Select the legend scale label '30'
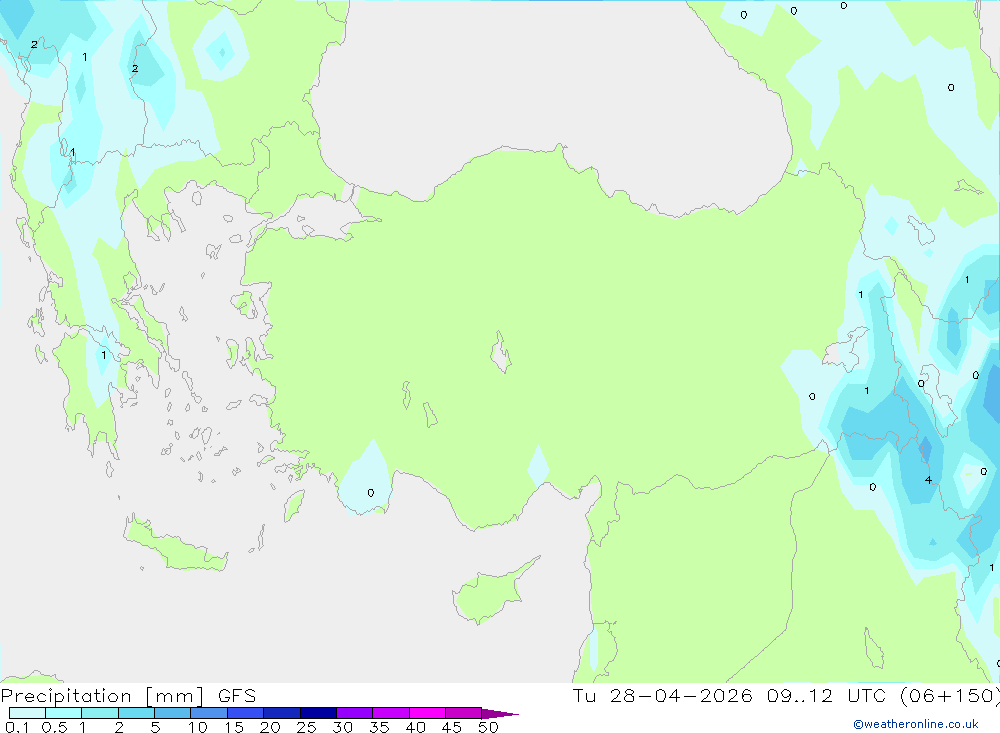The height and width of the screenshot is (733, 1000). click(342, 727)
